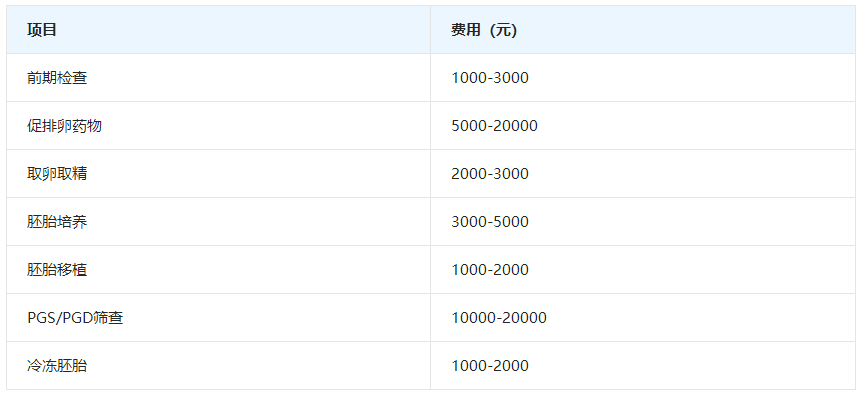The image size is (861, 398).
Task: Select the 2000-3000 cost cell
Action: [x=490, y=174]
